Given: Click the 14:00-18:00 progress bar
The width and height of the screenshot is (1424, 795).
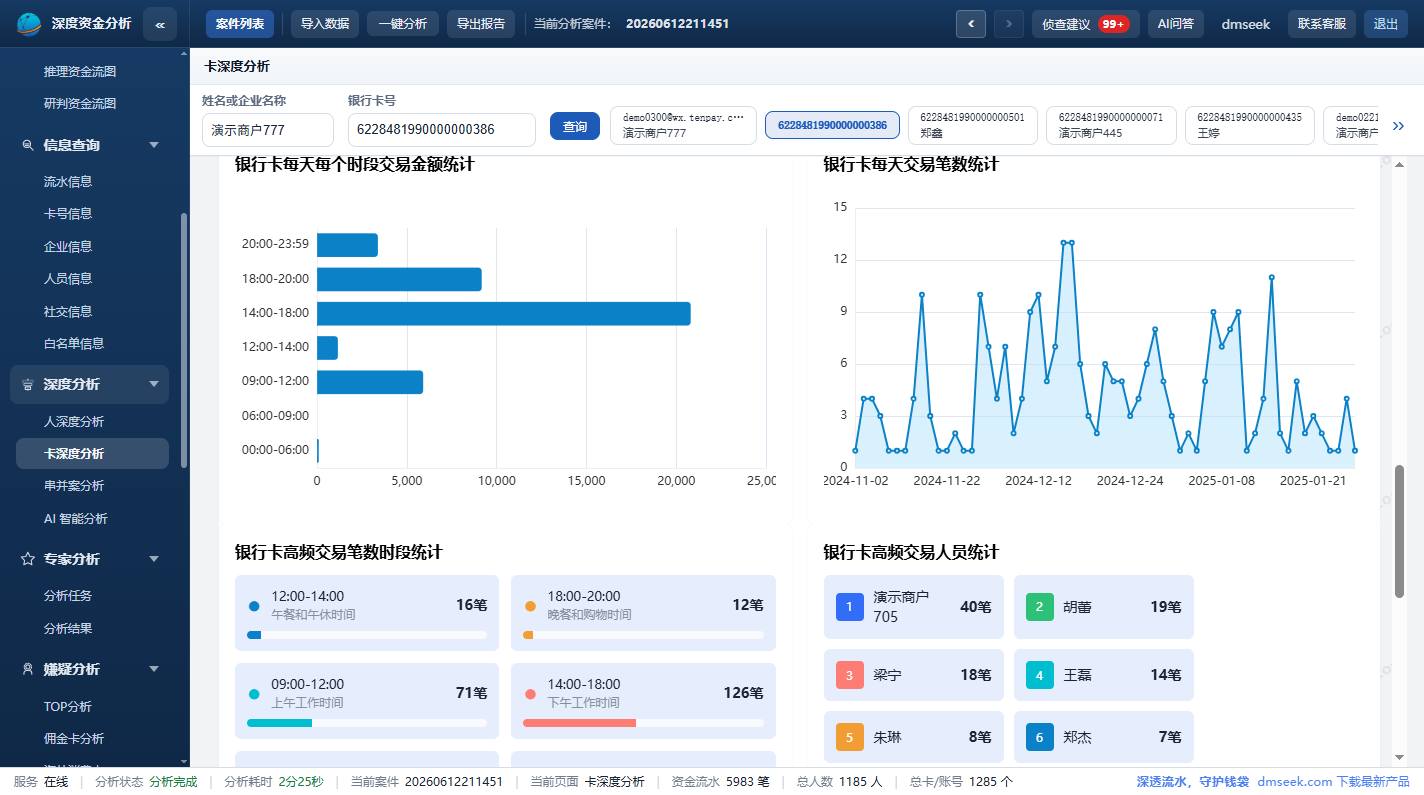Looking at the screenshot, I should 643,722.
